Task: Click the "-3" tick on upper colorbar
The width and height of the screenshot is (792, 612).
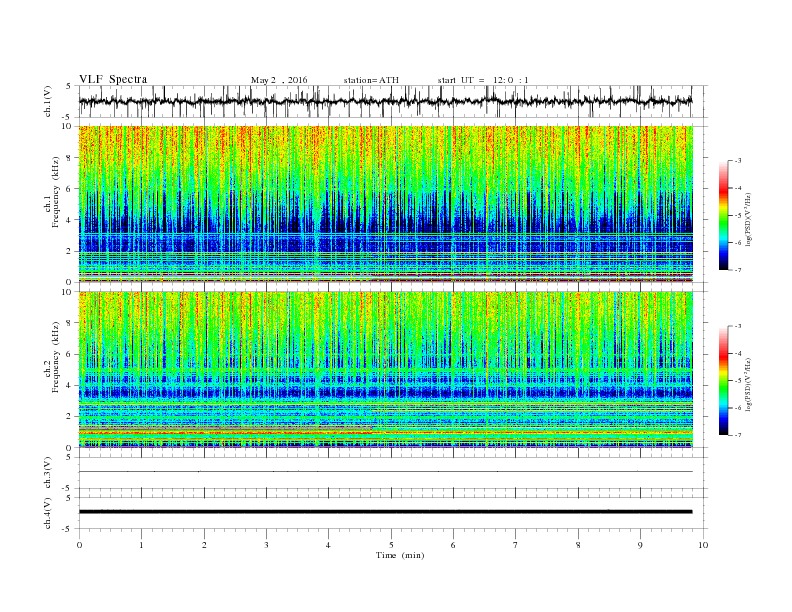Action: pos(738,161)
